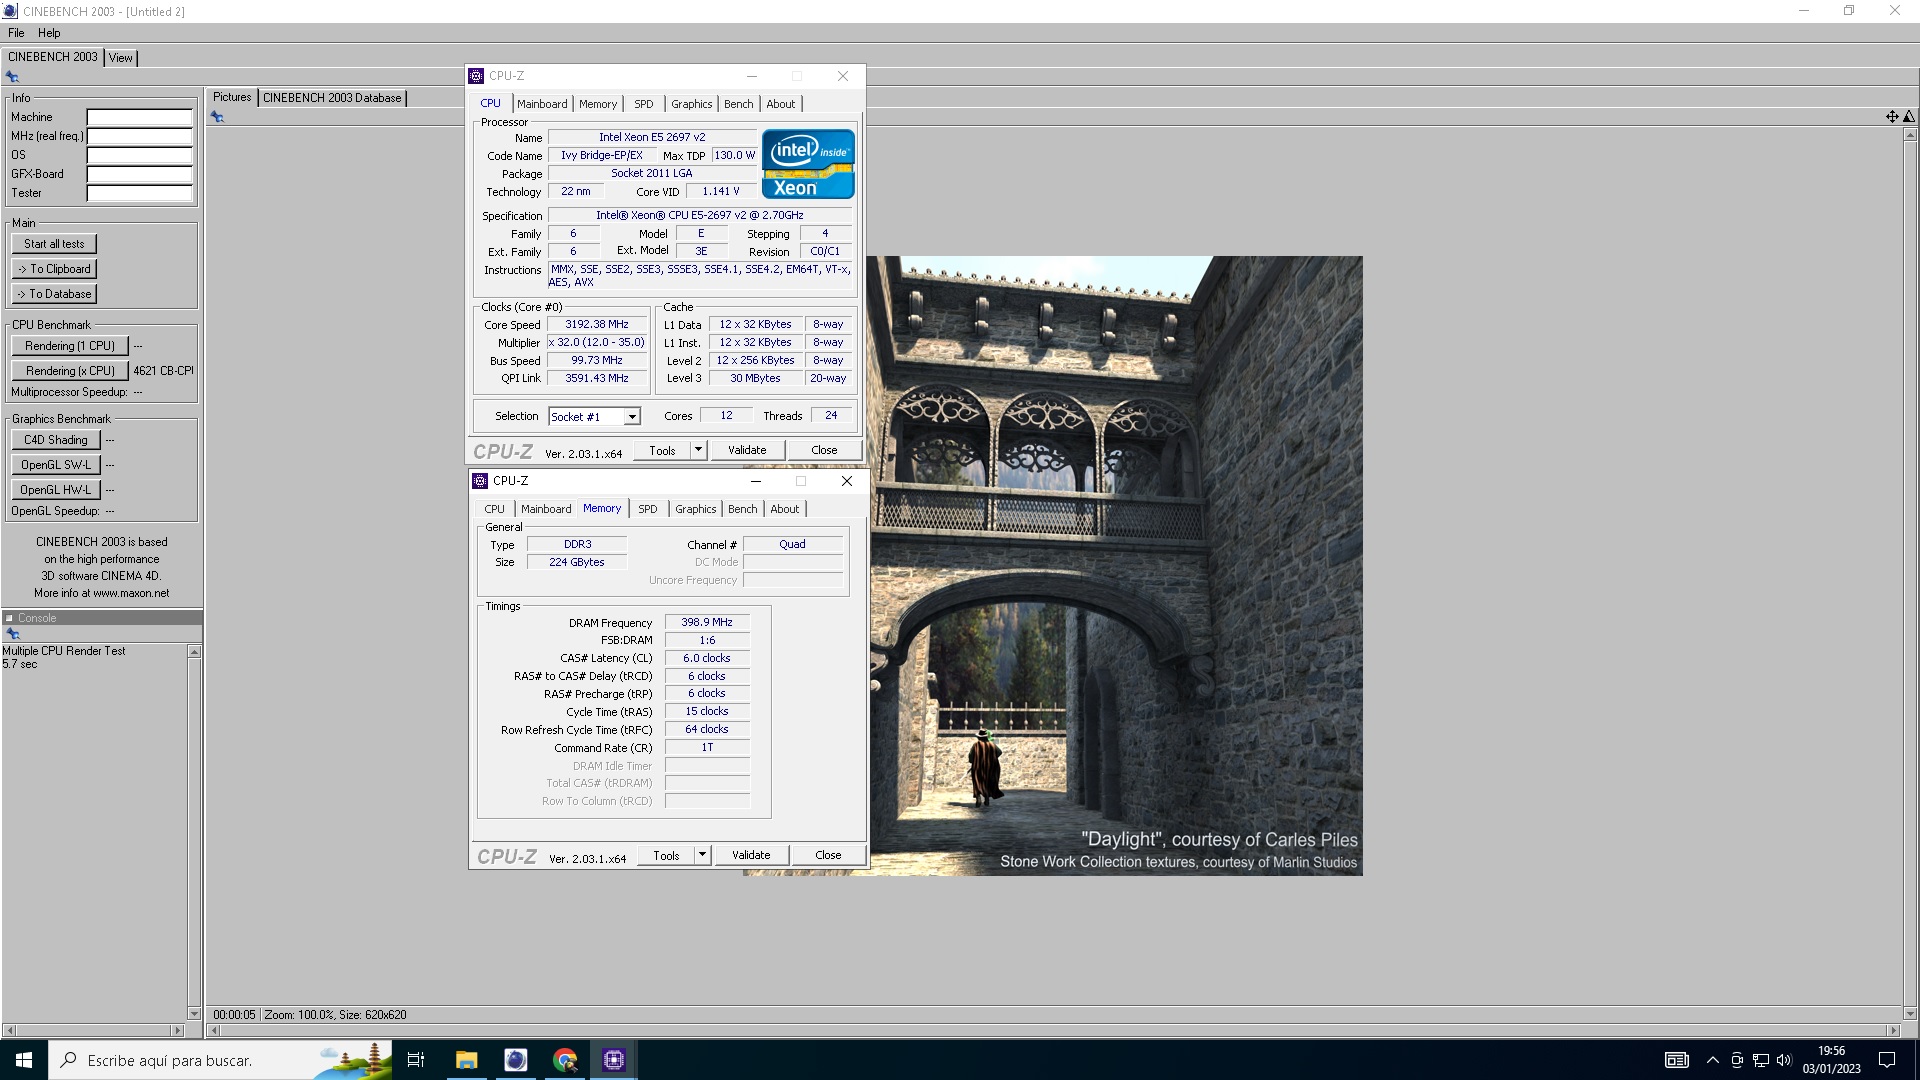
Task: Click Tools button in lower CPU-Z
Action: coord(666,855)
